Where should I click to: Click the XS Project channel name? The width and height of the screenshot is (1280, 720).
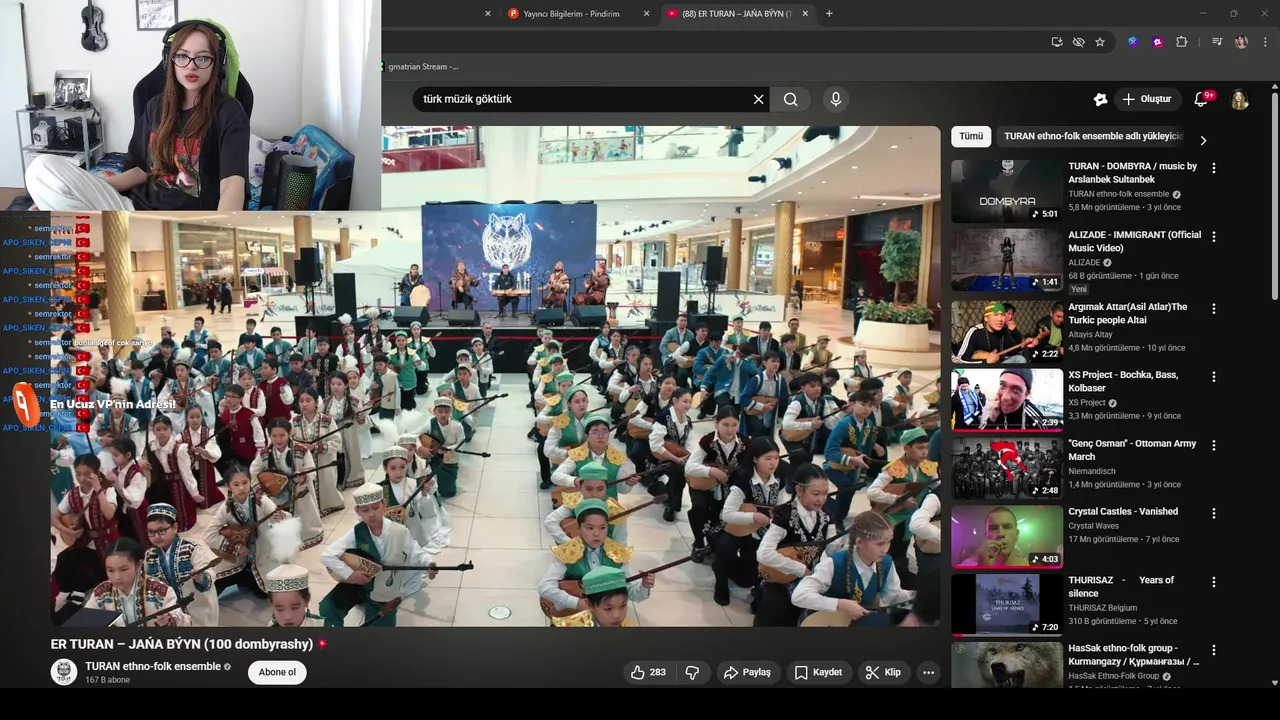click(x=1087, y=402)
